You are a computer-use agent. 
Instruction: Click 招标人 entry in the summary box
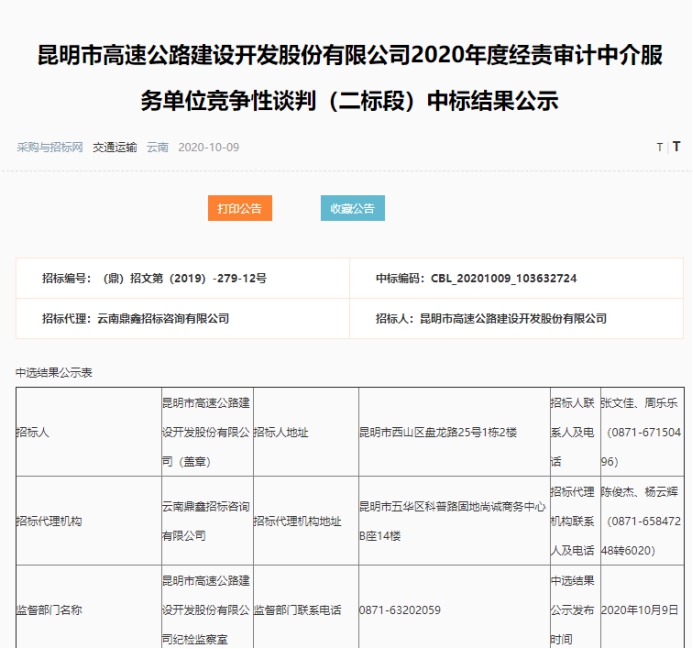point(491,318)
